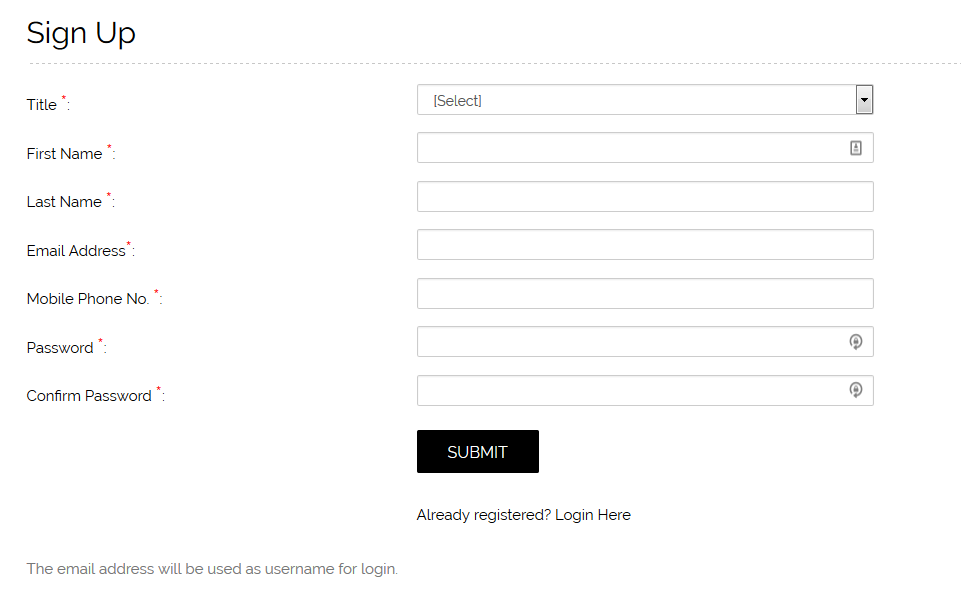The height and width of the screenshot is (605, 961).
Task: Select the Email Address input box
Action: pyautogui.click(x=645, y=245)
